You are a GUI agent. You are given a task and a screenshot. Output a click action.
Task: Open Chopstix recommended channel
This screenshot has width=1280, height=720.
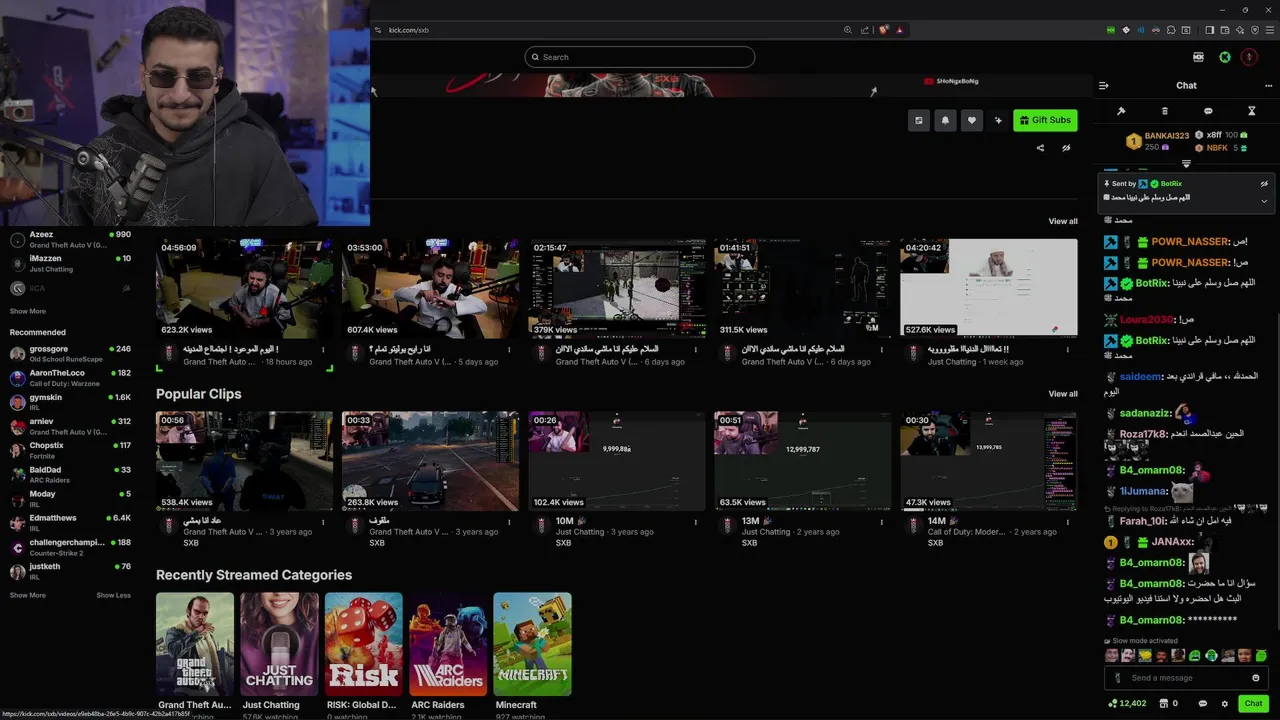point(70,450)
